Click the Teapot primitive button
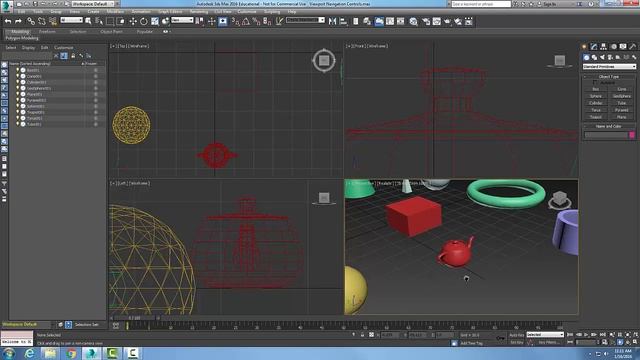 point(596,117)
